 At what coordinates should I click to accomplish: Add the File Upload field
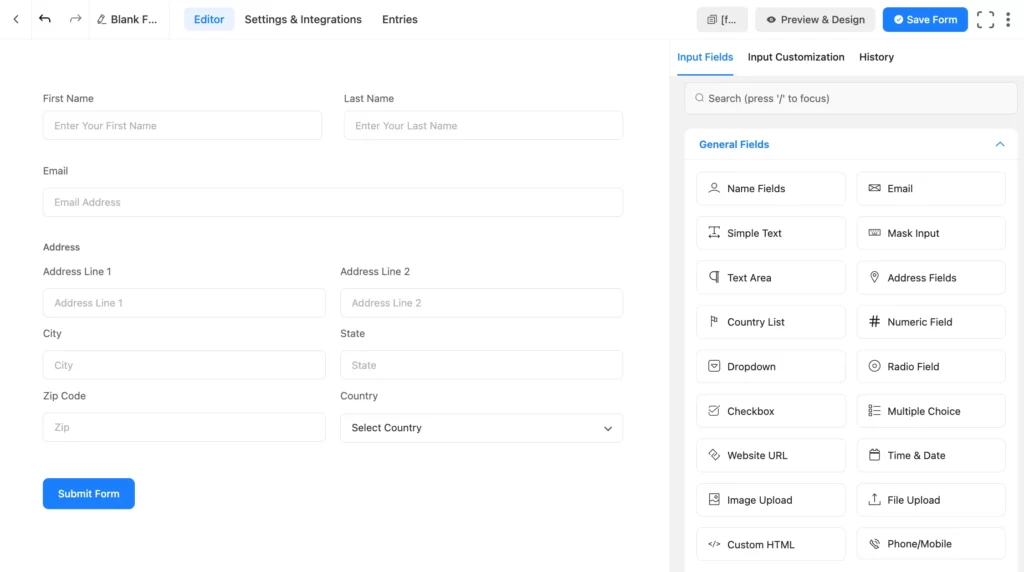(931, 500)
